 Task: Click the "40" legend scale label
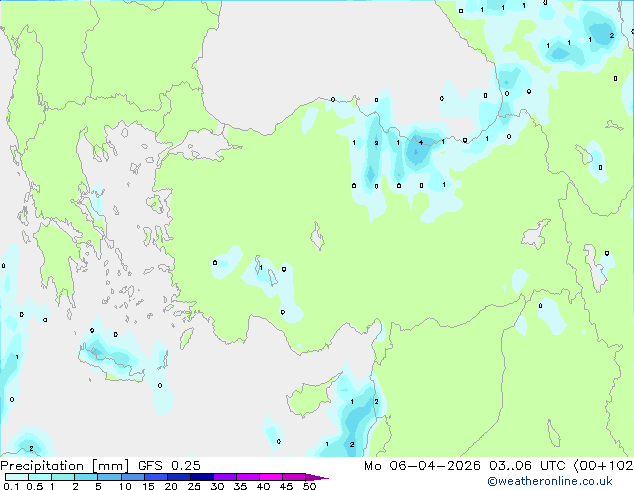(264, 486)
